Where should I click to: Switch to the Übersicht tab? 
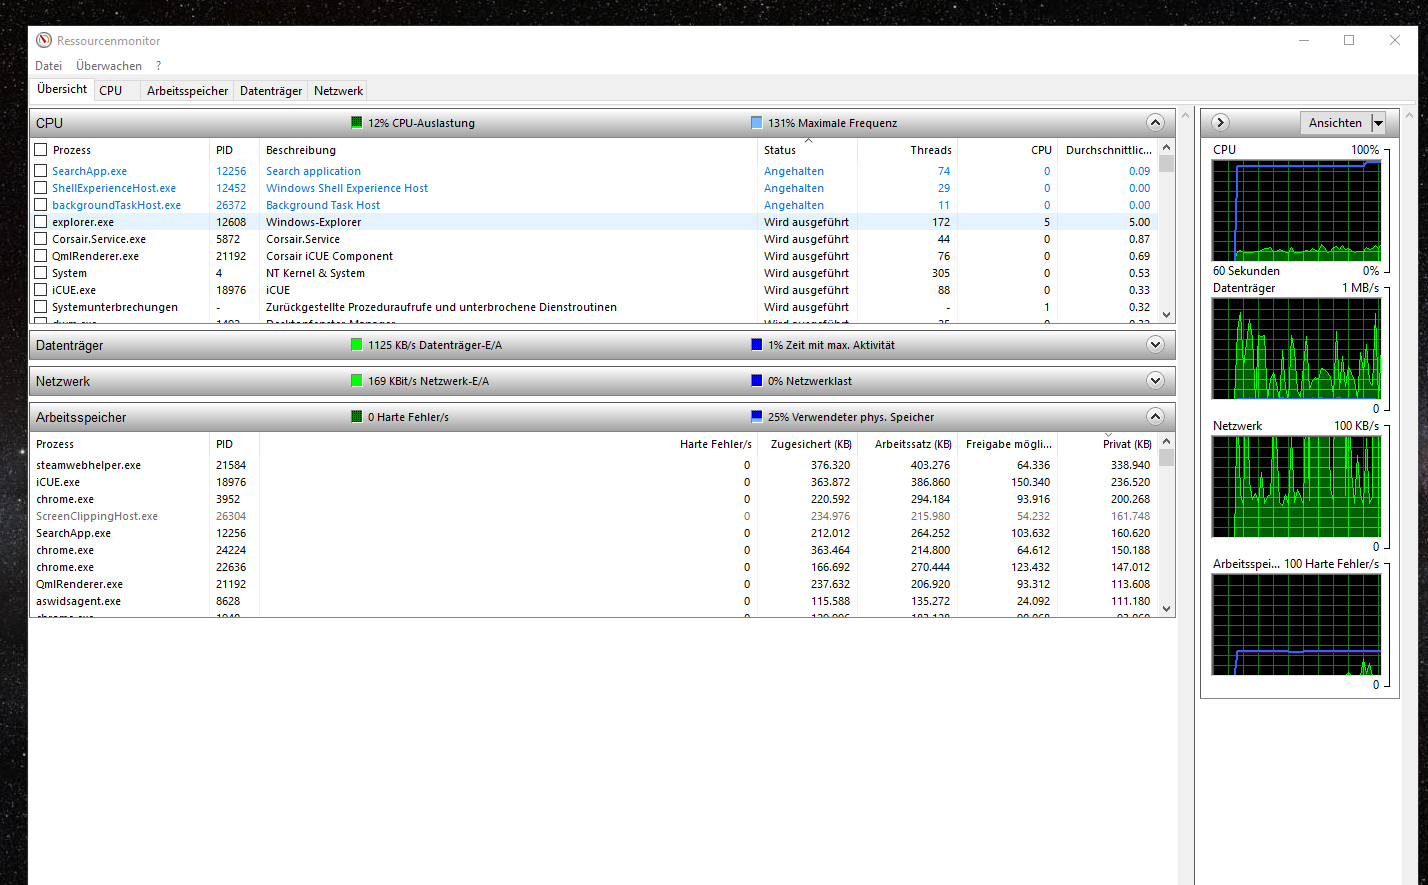point(62,89)
